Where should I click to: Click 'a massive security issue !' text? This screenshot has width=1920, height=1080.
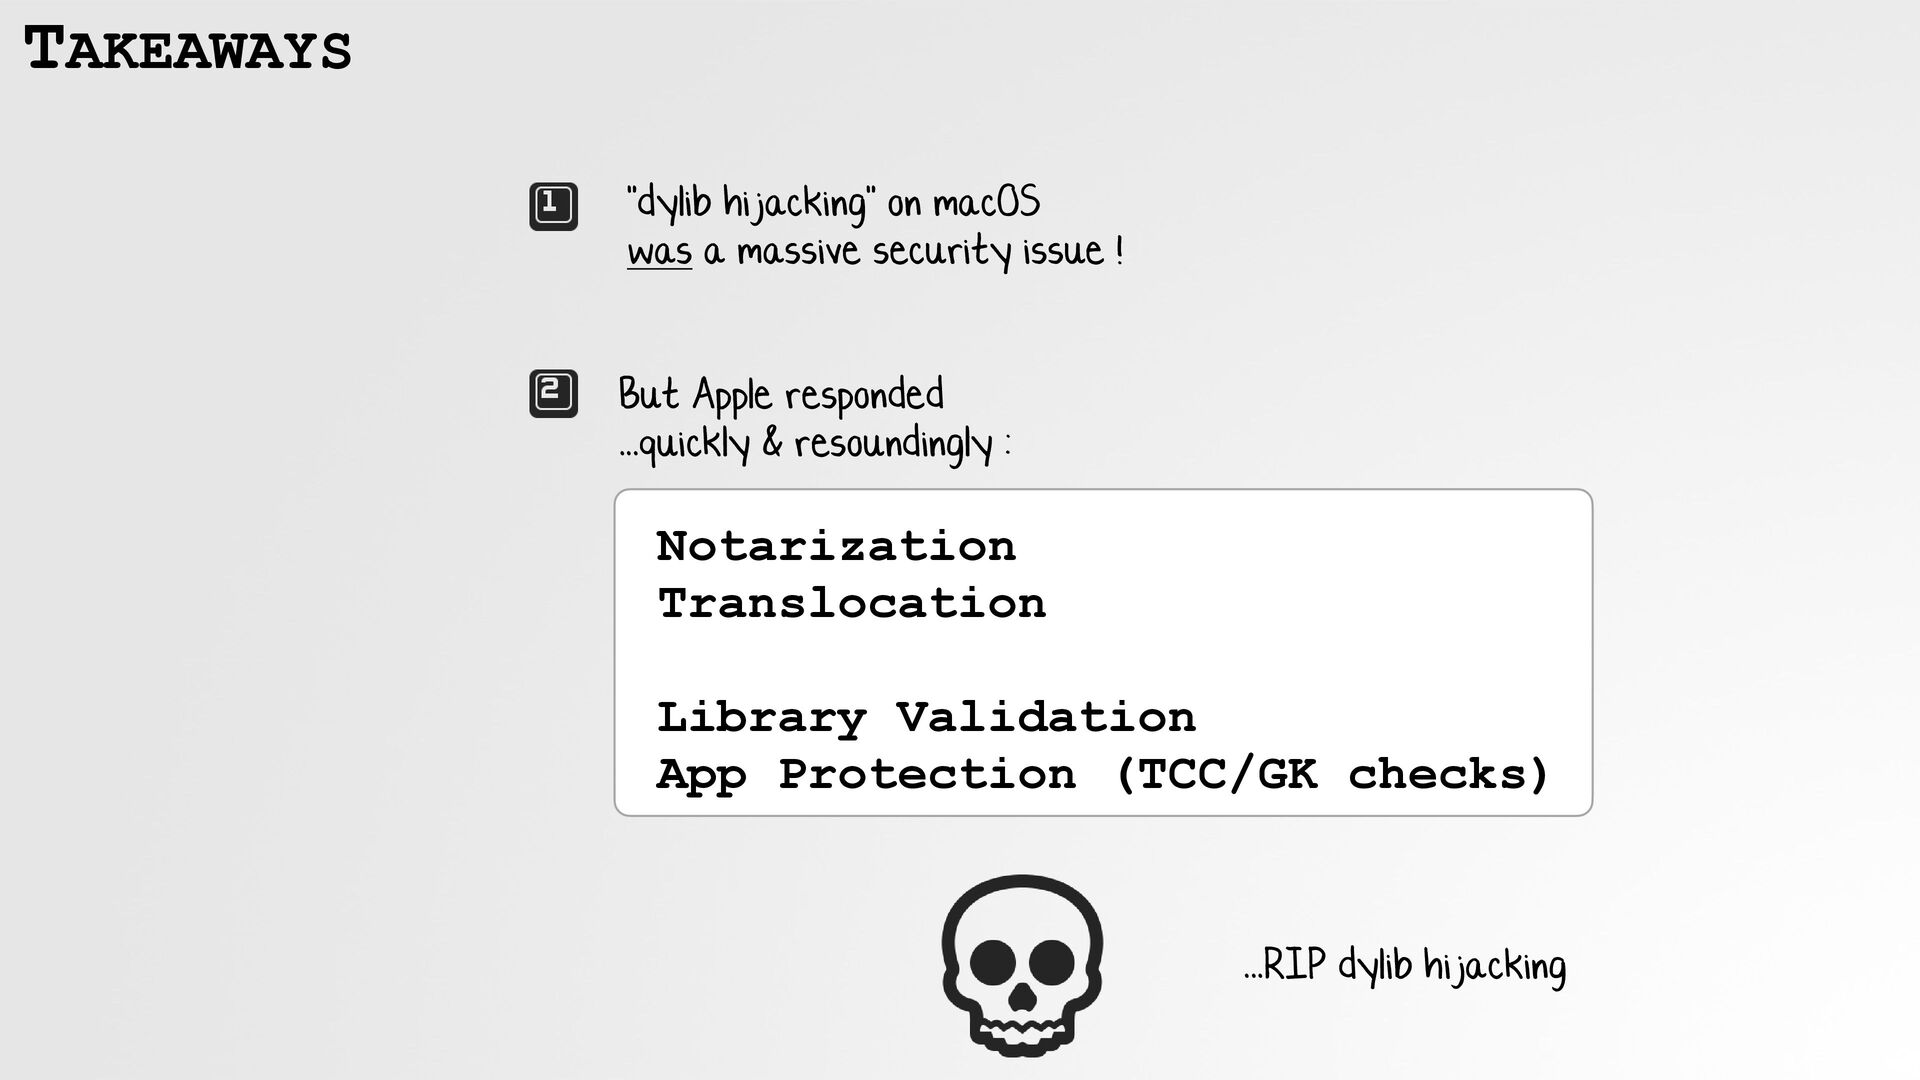point(913,251)
